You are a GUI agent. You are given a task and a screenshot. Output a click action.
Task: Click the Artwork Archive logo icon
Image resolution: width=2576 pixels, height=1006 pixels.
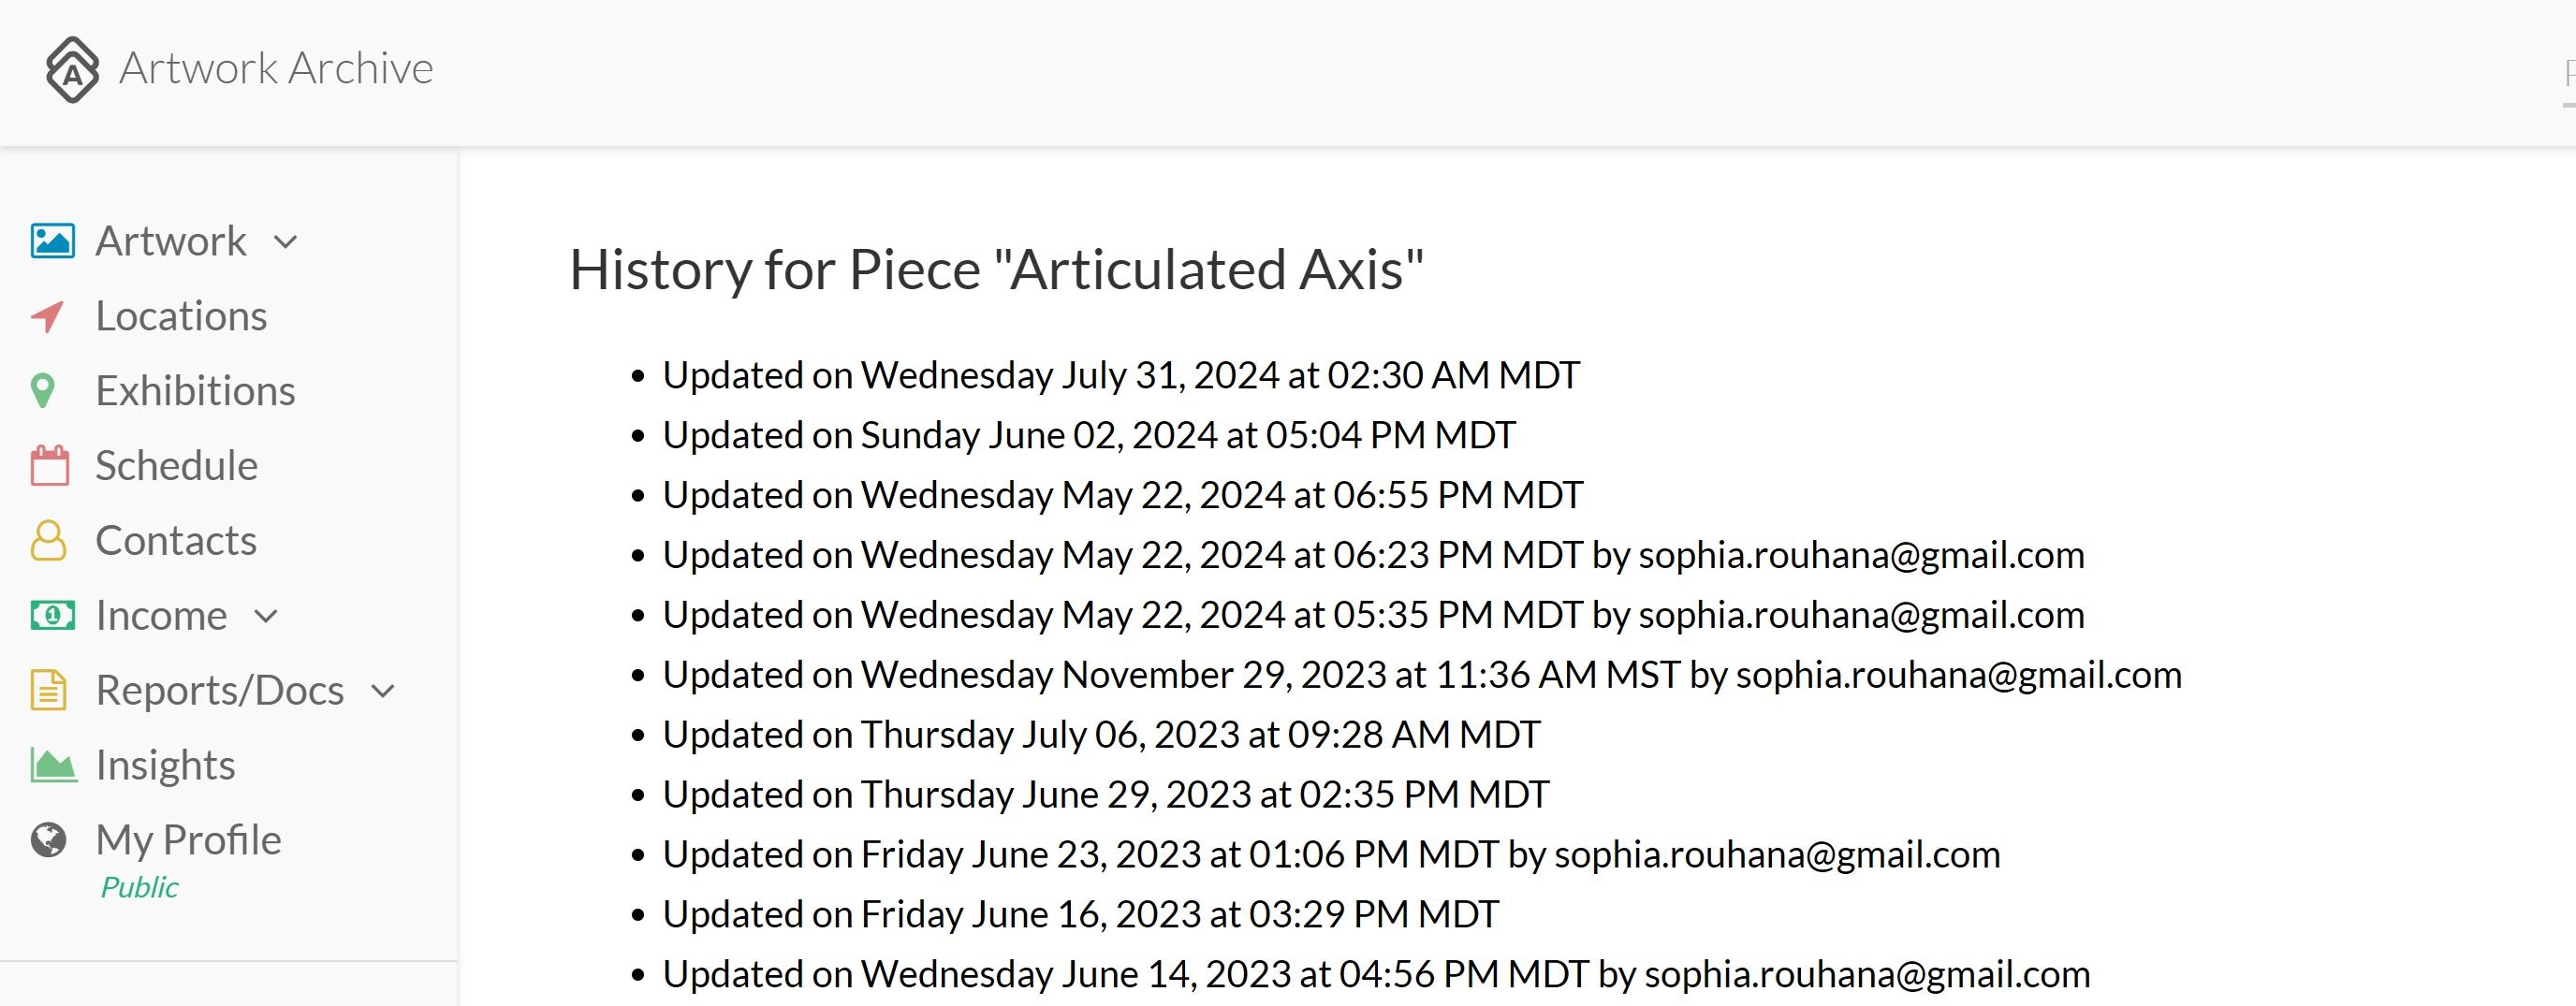[x=73, y=69]
